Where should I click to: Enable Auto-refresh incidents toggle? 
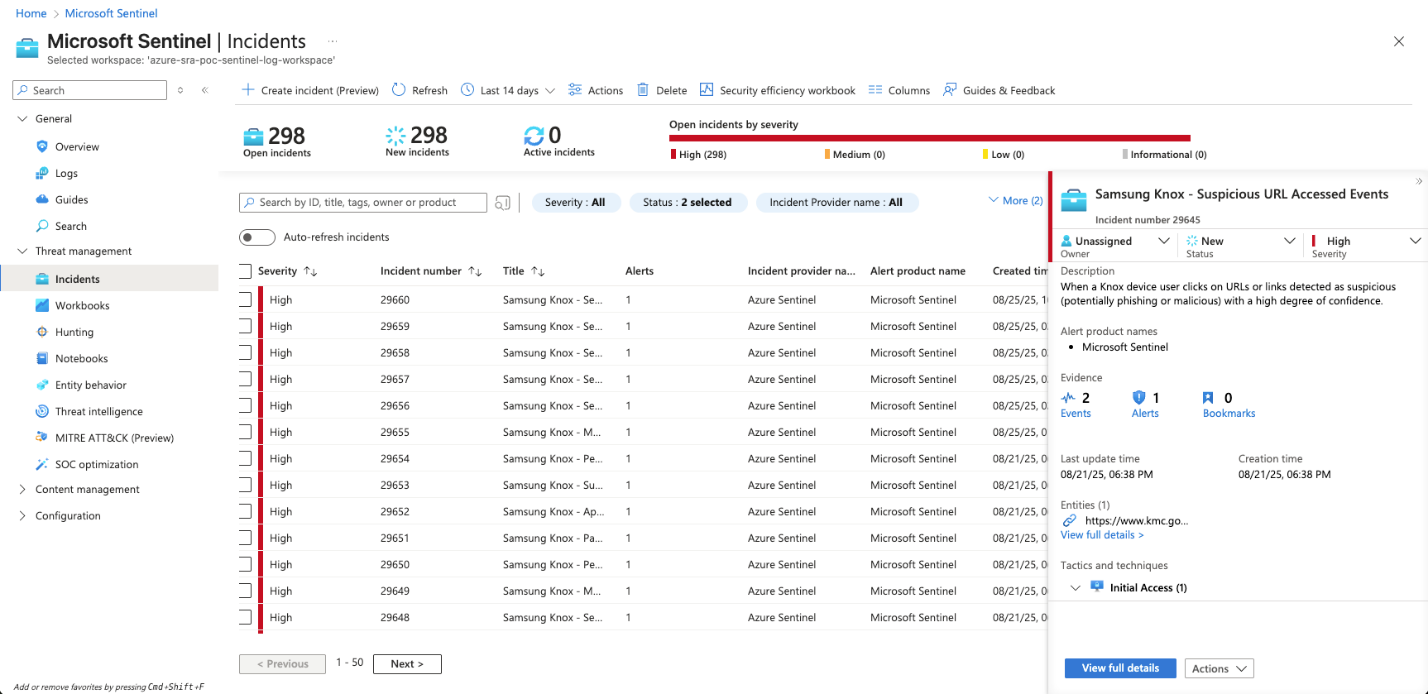pyautogui.click(x=257, y=237)
